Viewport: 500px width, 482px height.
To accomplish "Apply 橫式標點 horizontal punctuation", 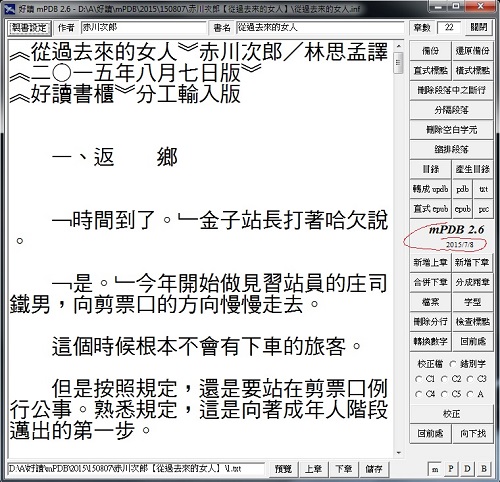I will 472,70.
